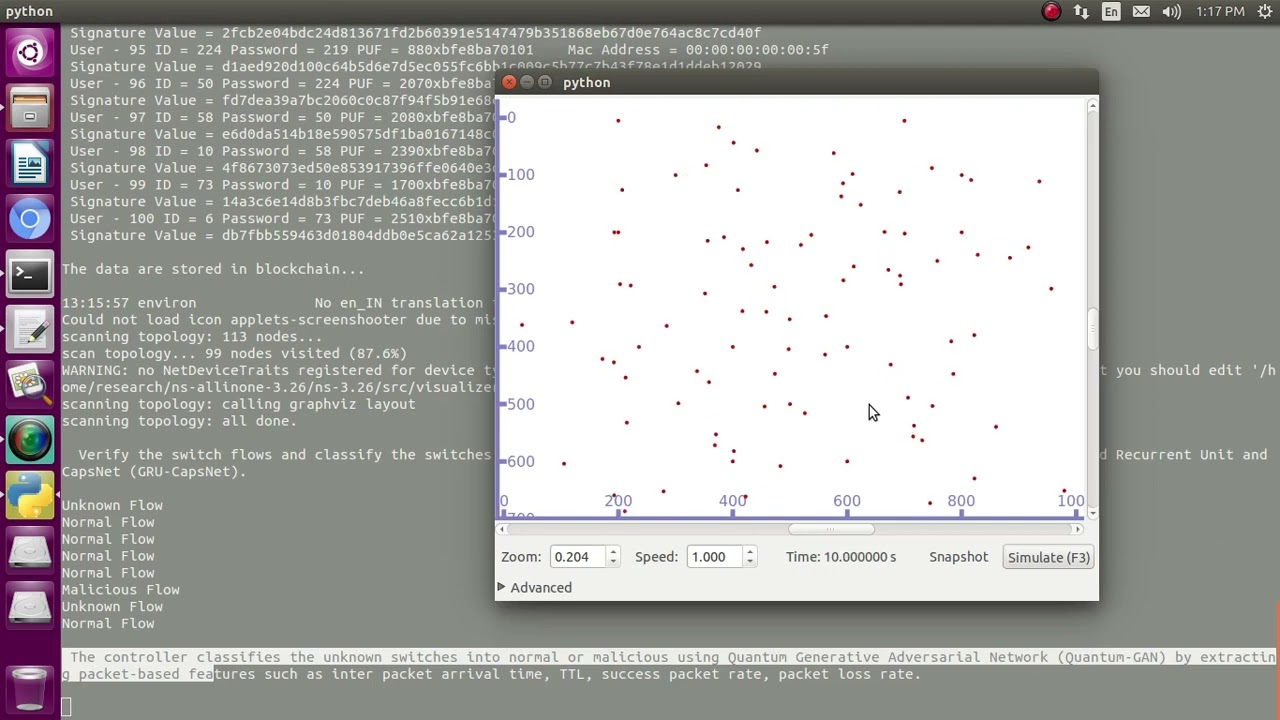
Task: Click the scroll-left arrow below the canvas
Action: coord(503,529)
